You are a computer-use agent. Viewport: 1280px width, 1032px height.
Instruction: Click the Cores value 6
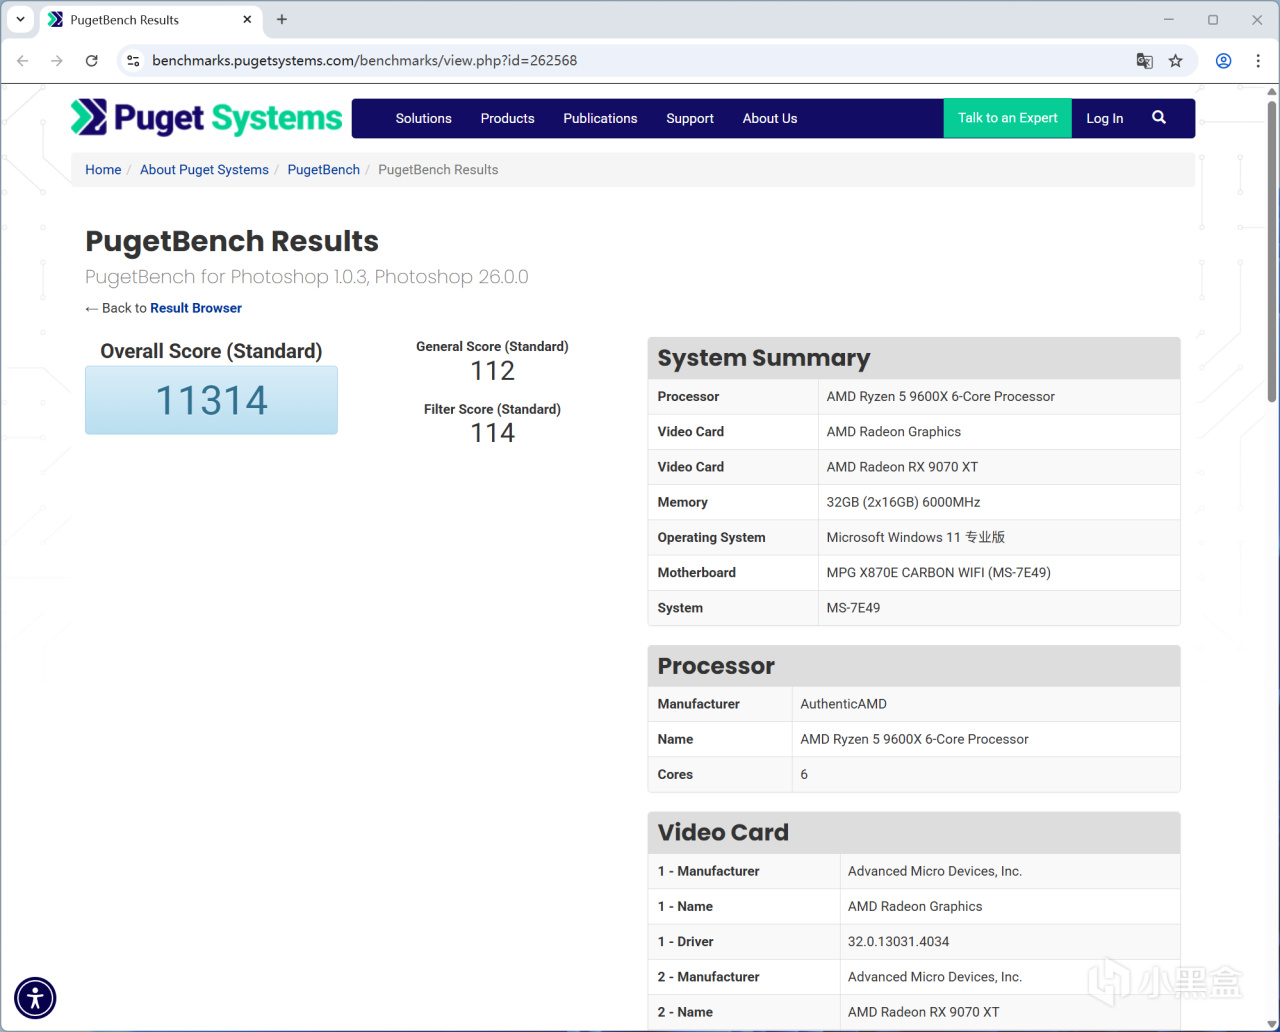tap(804, 775)
